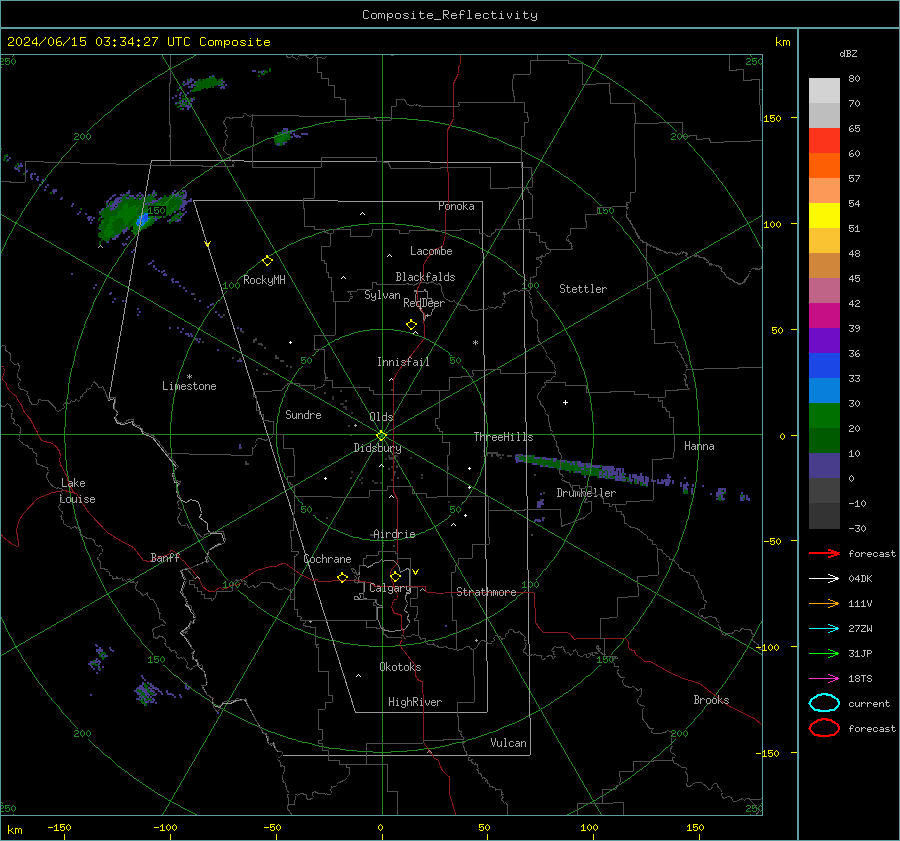900x841 pixels.
Task: Click the Ponoka town label
Action: click(456, 206)
